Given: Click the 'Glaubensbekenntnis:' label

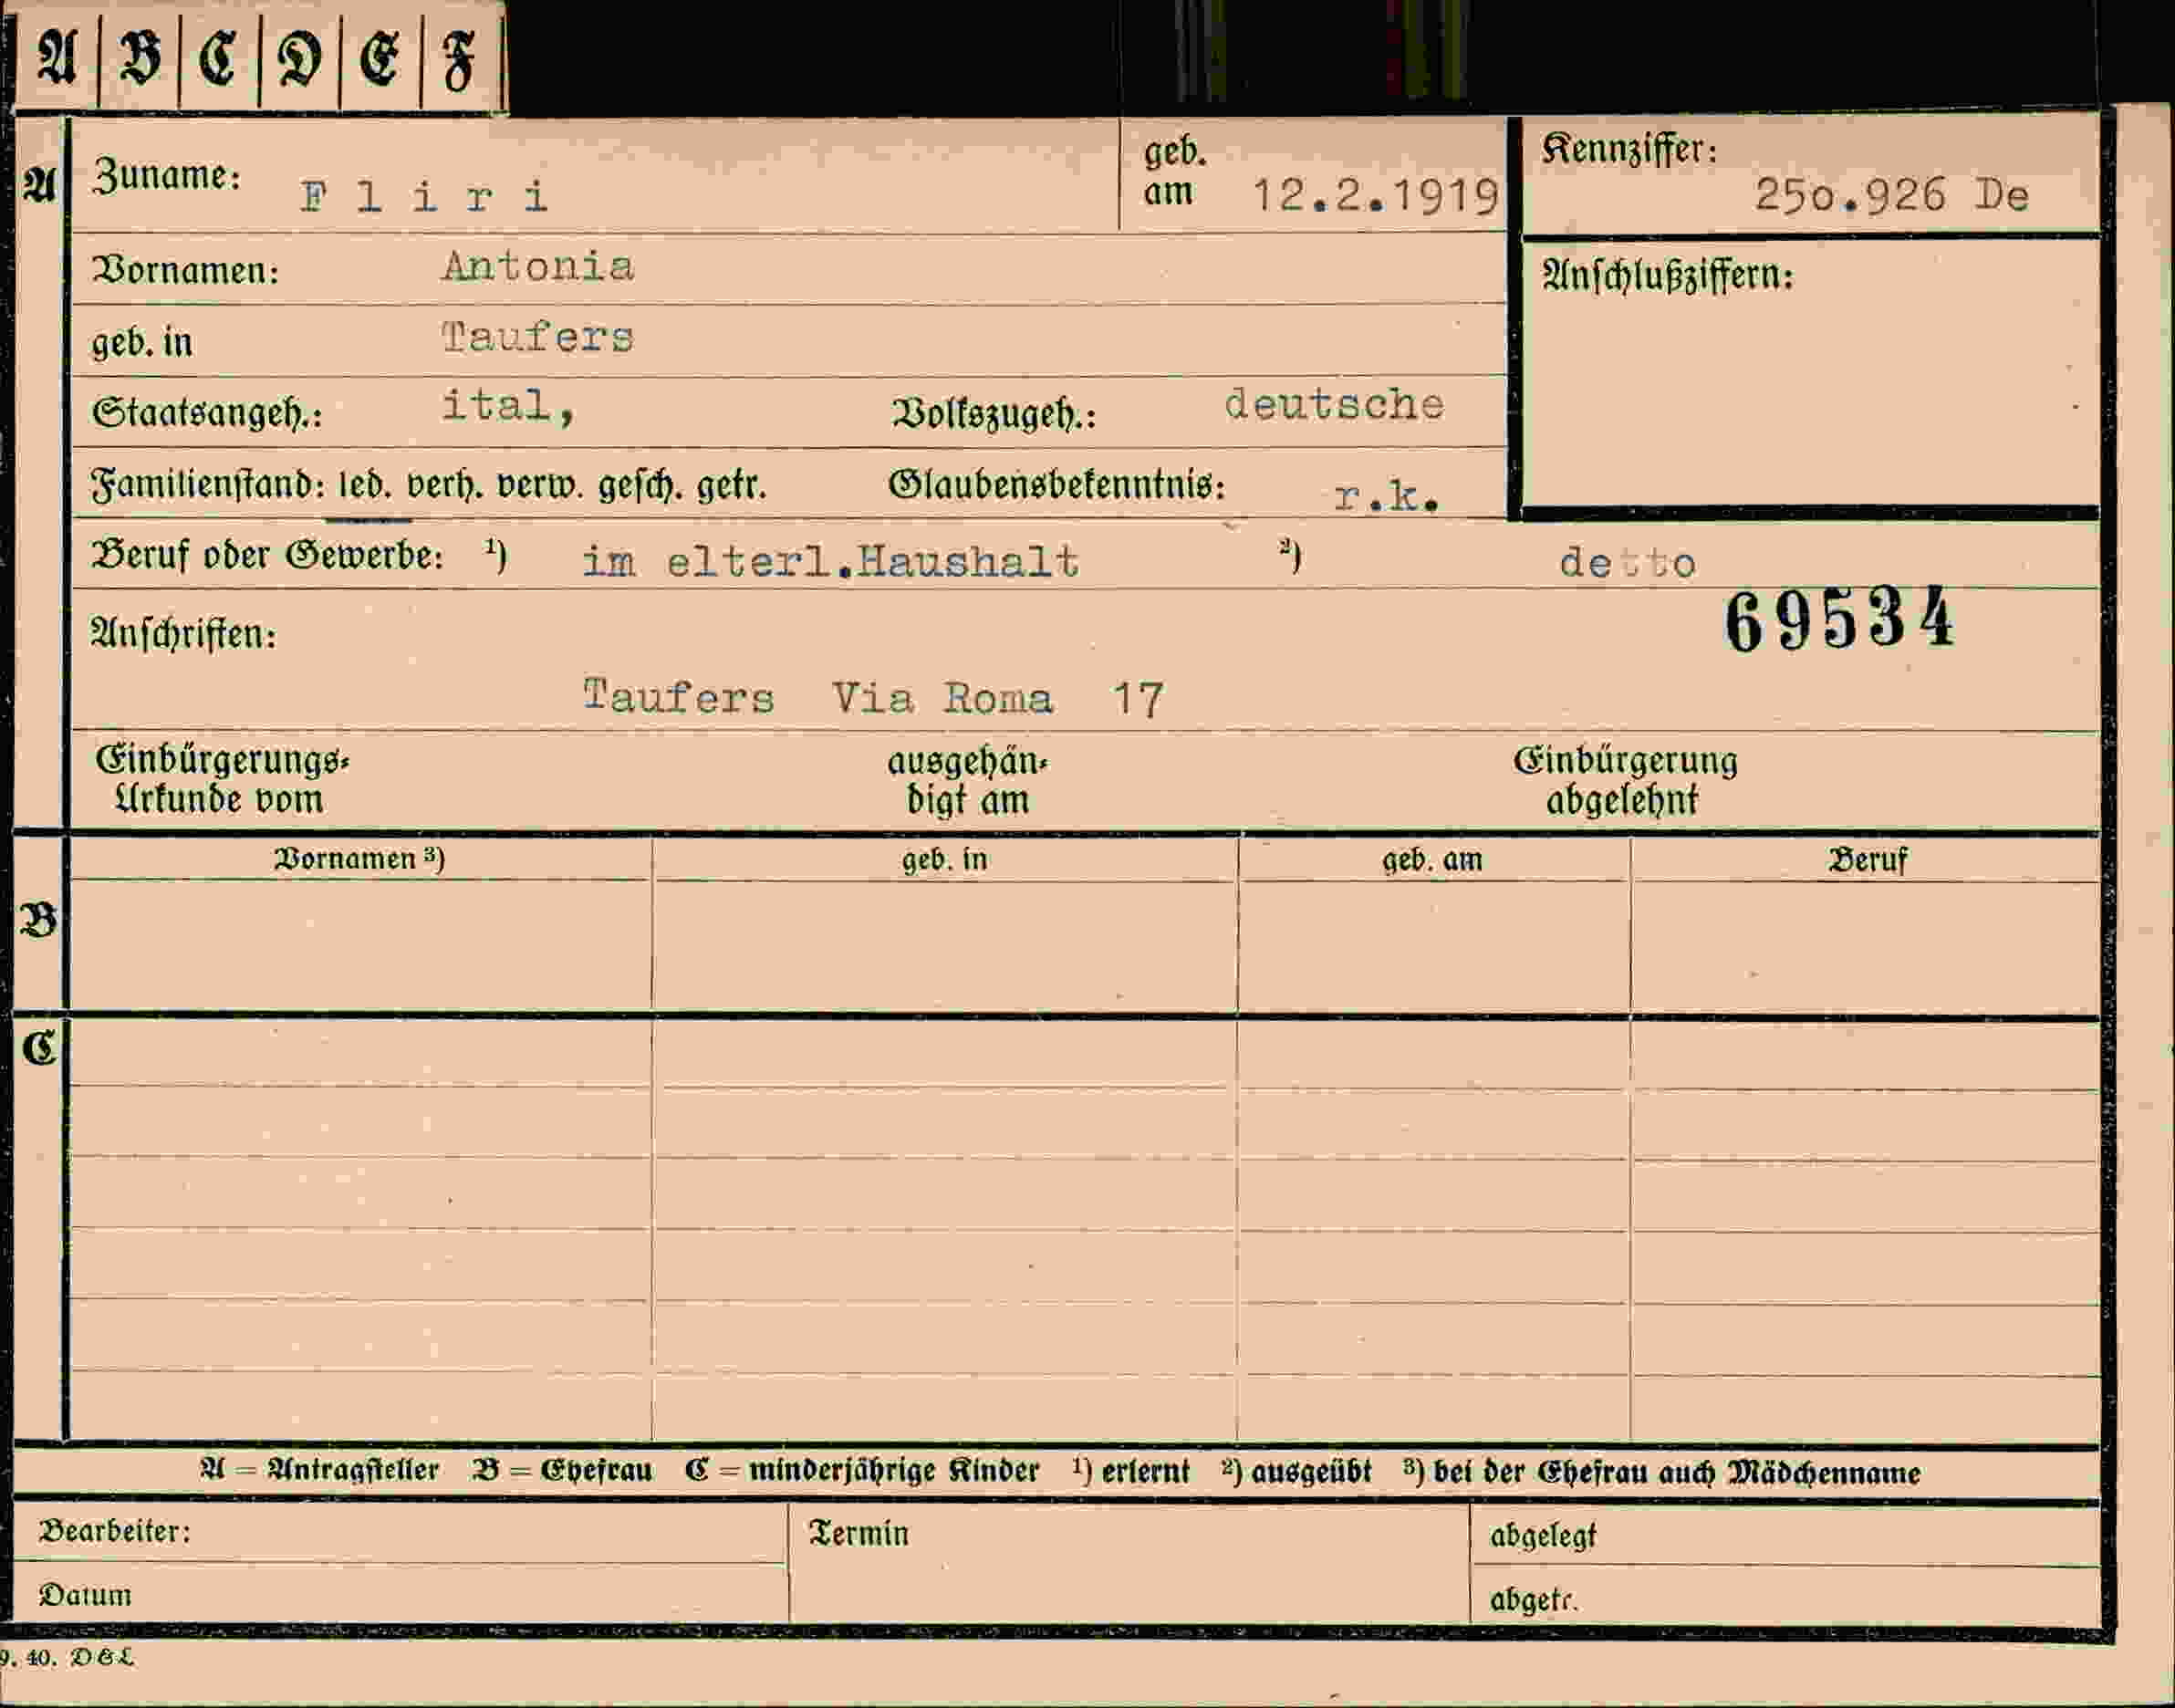Looking at the screenshot, I should (1057, 486).
